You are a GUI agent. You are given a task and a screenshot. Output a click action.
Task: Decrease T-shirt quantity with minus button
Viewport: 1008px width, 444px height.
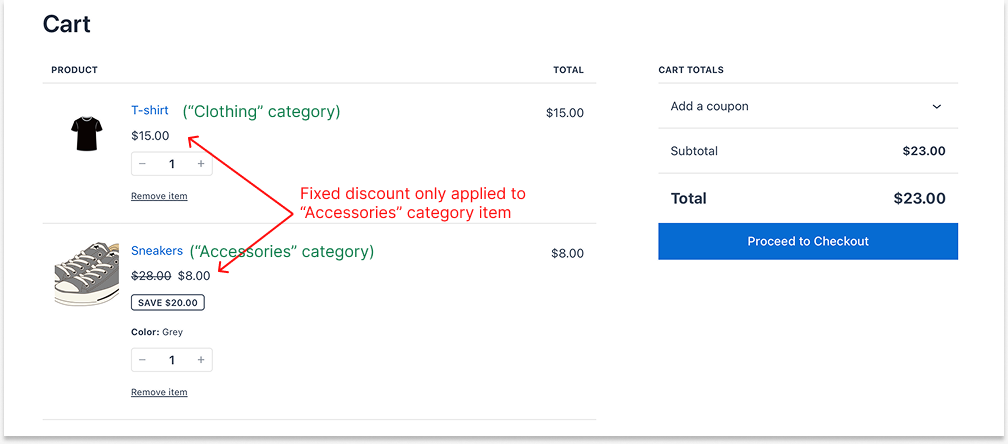click(142, 164)
